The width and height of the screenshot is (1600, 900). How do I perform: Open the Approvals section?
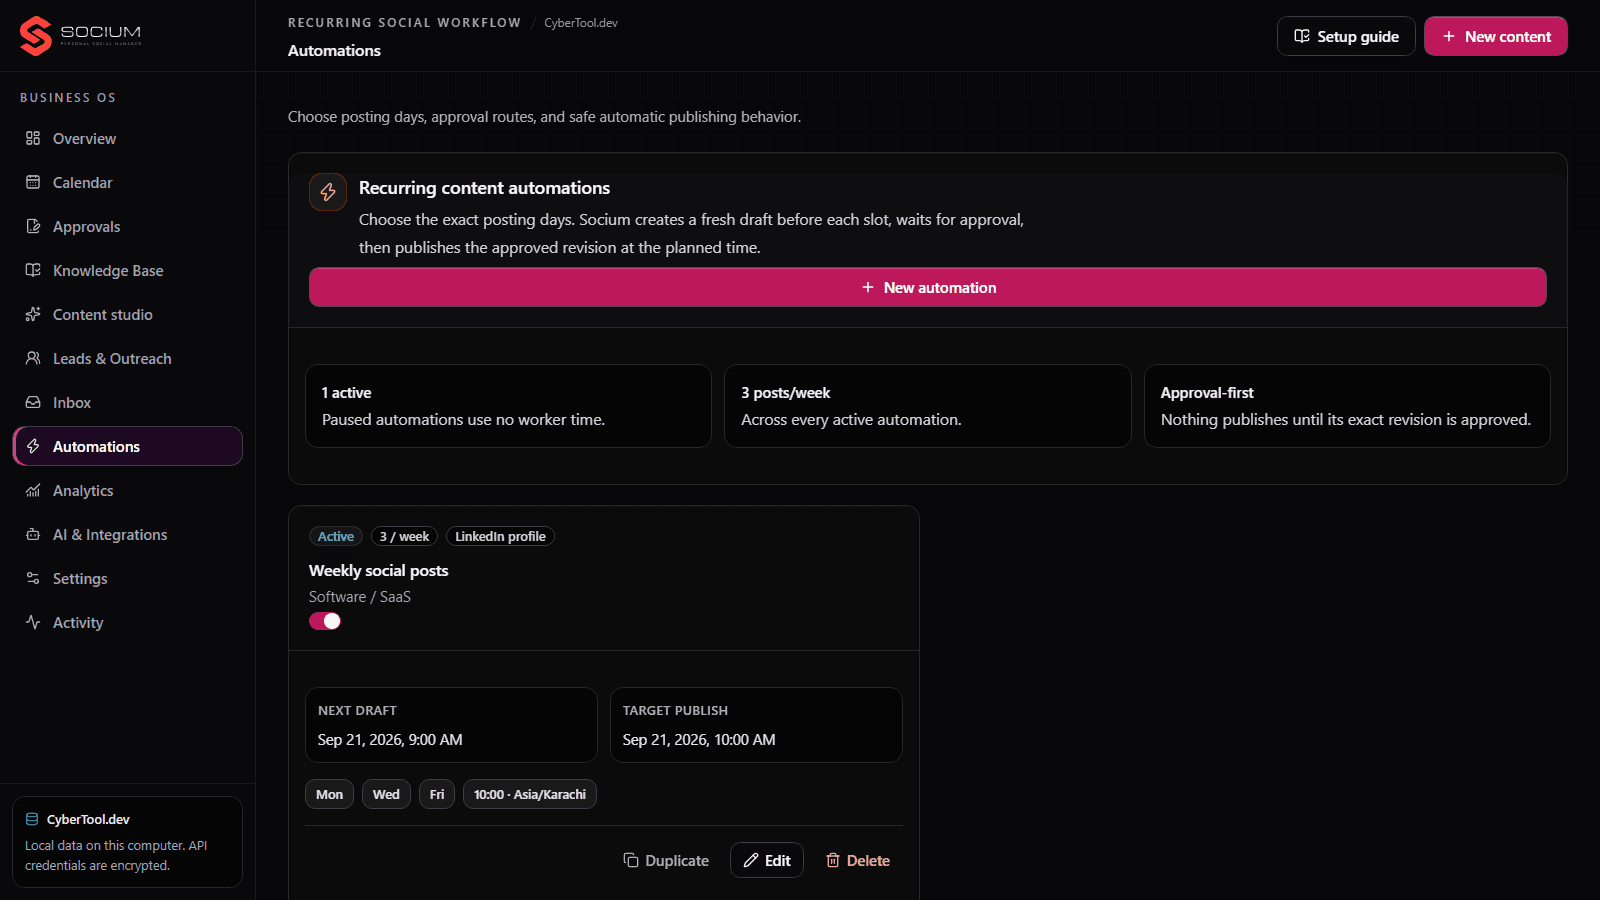128,226
